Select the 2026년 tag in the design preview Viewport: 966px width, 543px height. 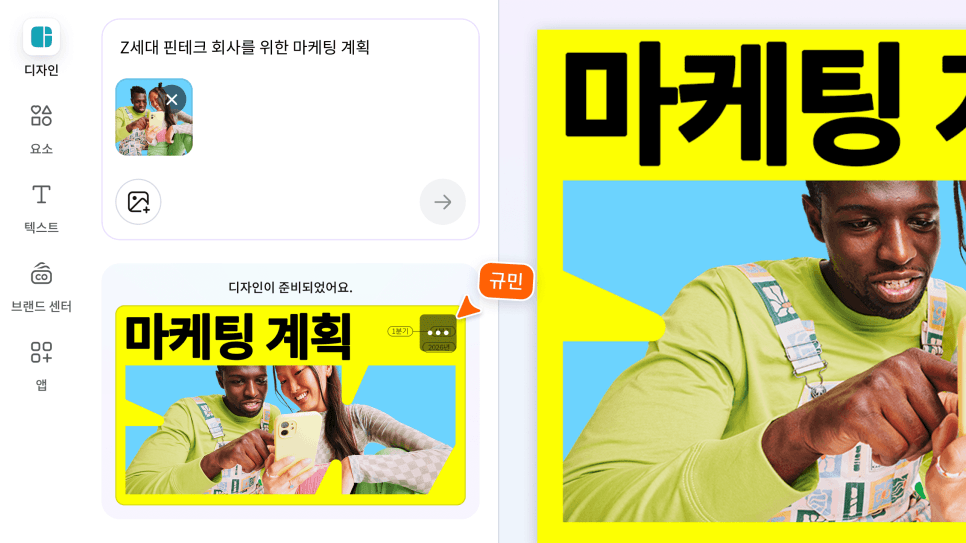[x=439, y=348]
